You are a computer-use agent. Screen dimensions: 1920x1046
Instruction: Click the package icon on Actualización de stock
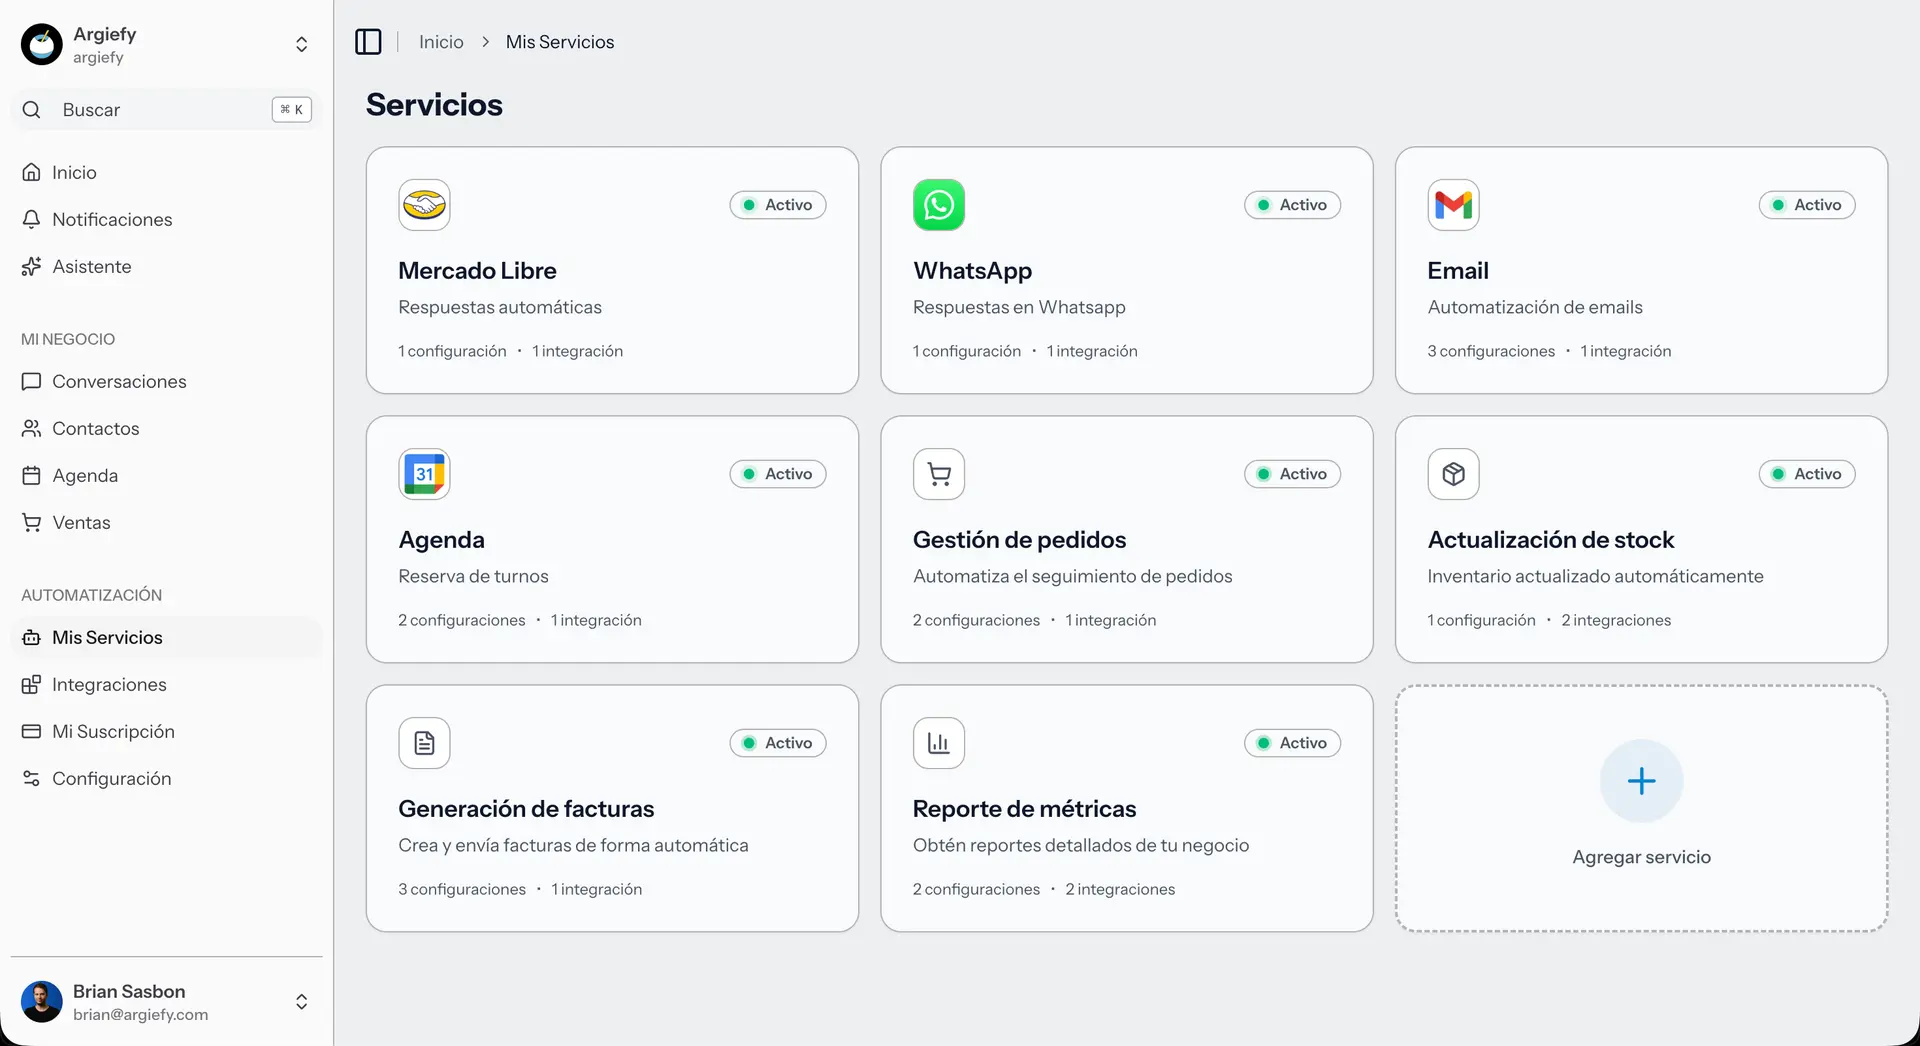click(x=1453, y=474)
